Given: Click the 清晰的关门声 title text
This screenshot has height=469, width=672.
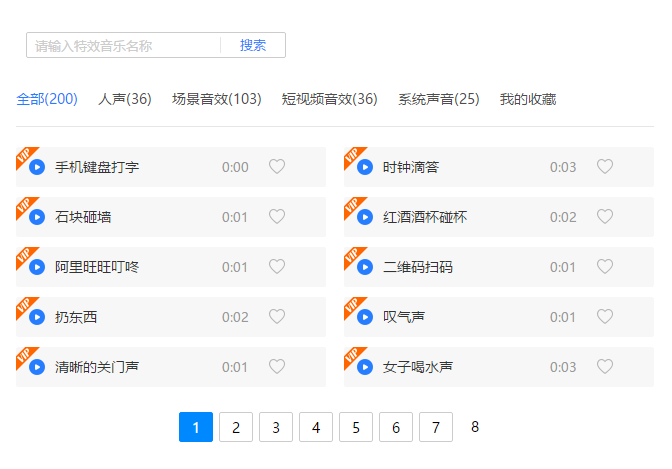Looking at the screenshot, I should (x=97, y=367).
